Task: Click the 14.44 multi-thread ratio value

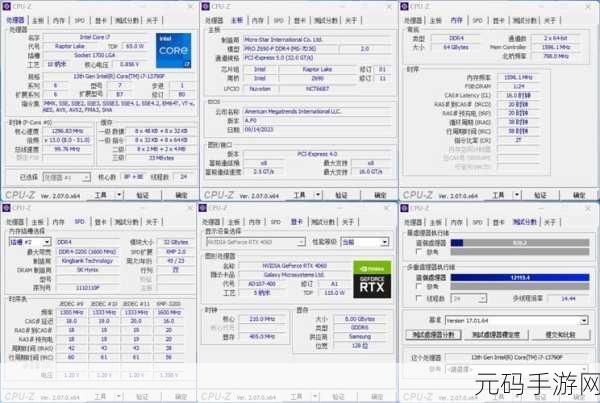Action: (x=569, y=298)
